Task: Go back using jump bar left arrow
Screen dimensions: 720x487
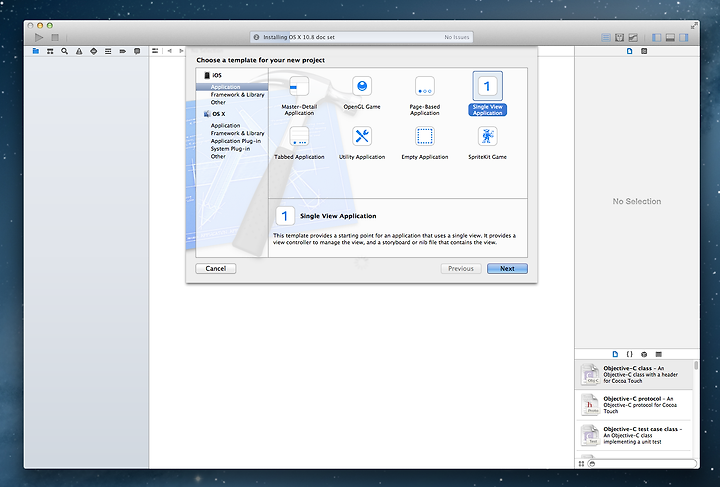Action: [x=169, y=50]
